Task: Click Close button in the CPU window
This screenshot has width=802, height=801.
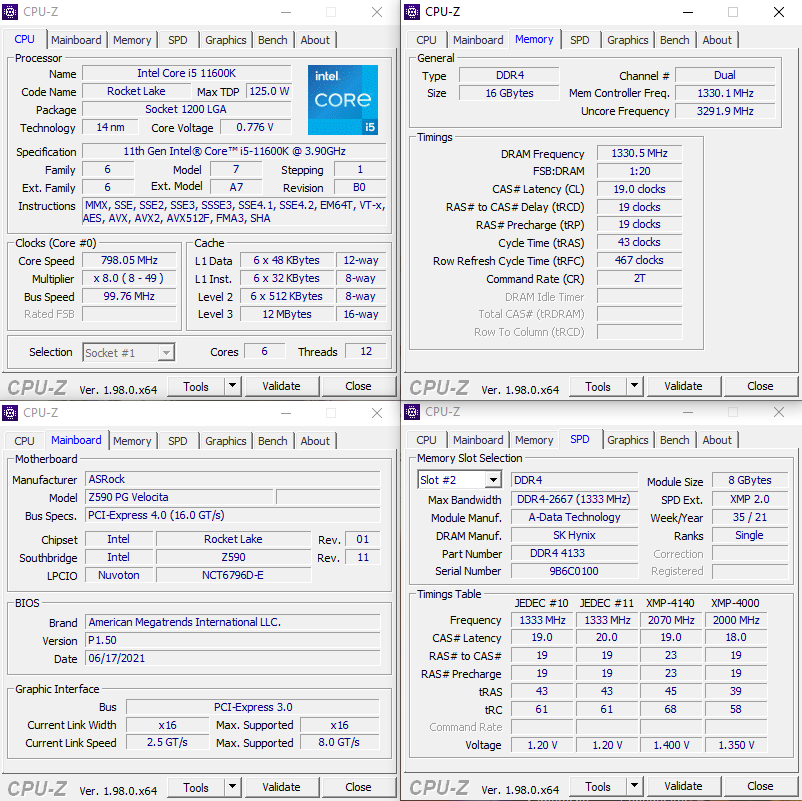Action: coord(359,386)
